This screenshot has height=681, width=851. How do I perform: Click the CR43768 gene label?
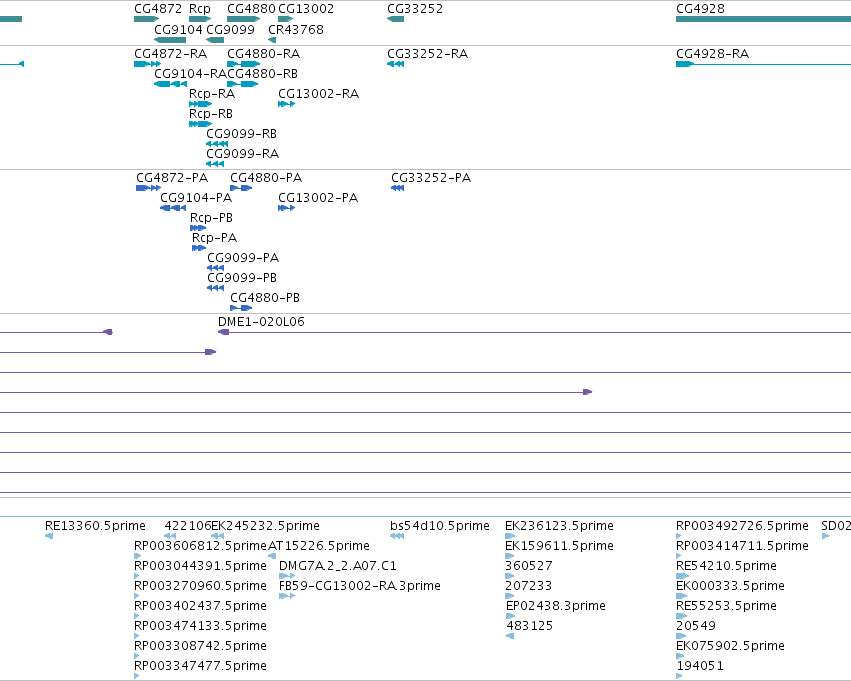pos(296,29)
